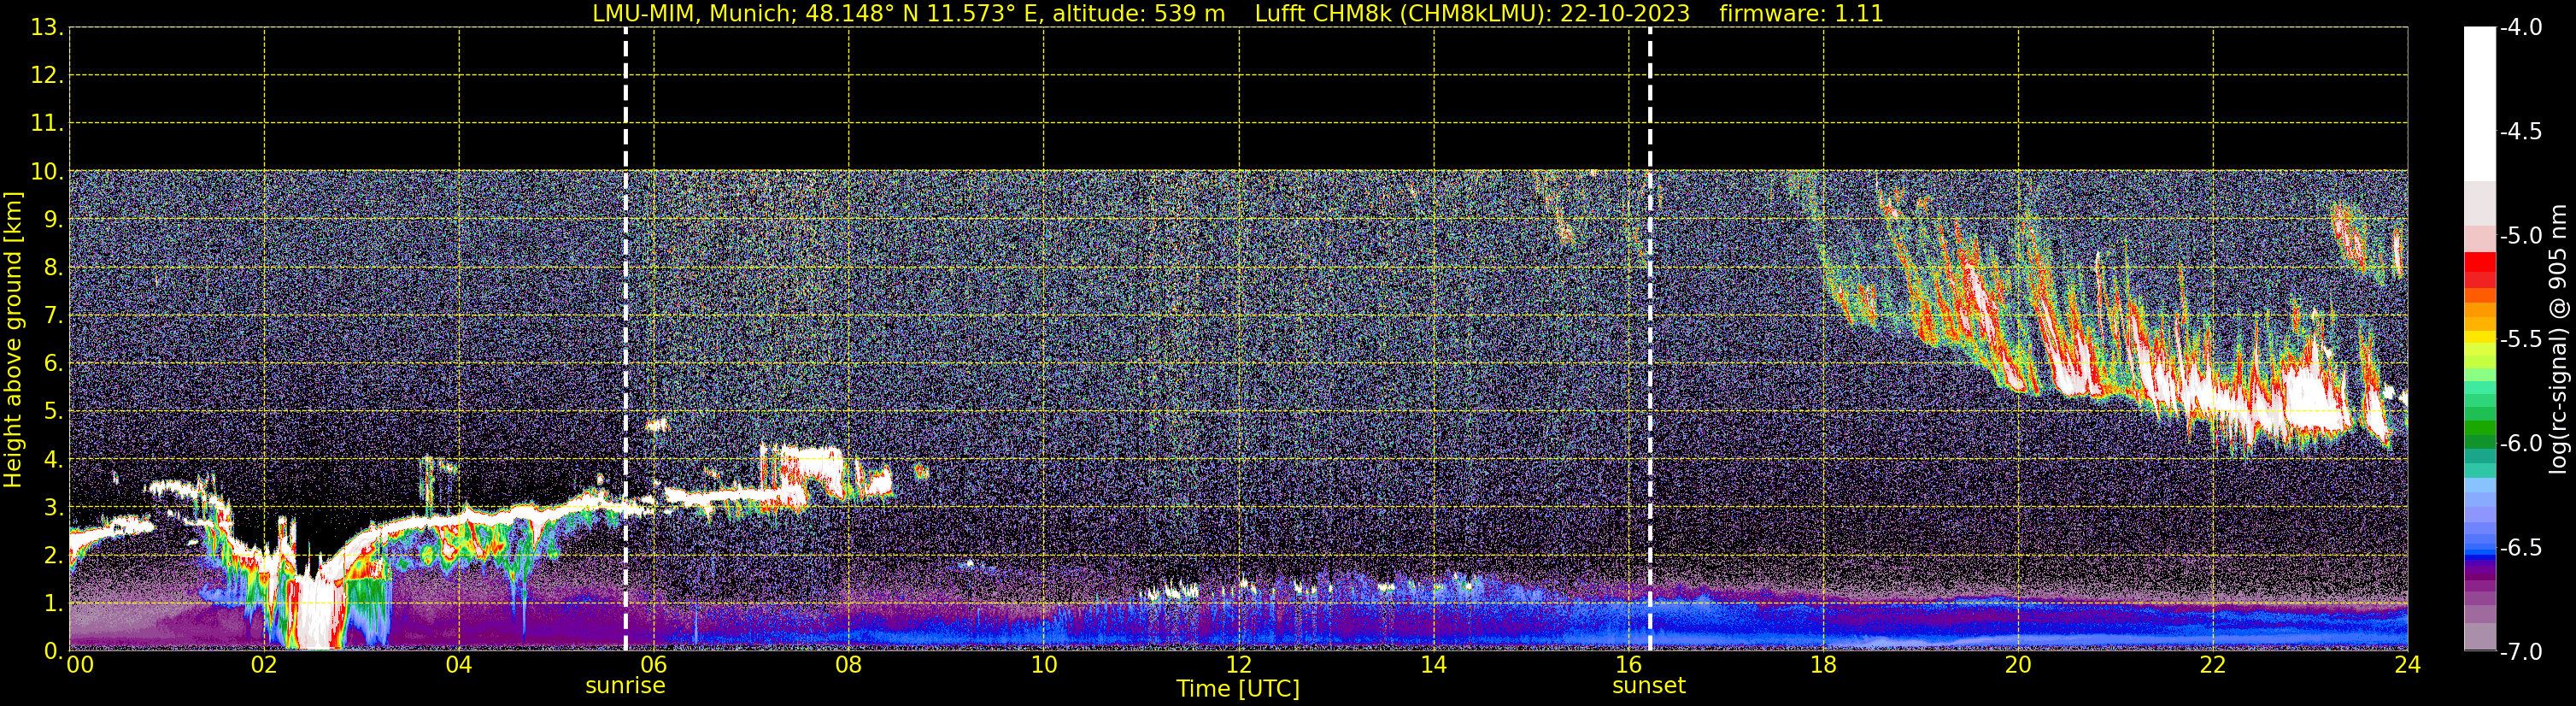Click the time axis tick '04'
Image resolution: width=2576 pixels, height=706 pixels.
tap(459, 665)
